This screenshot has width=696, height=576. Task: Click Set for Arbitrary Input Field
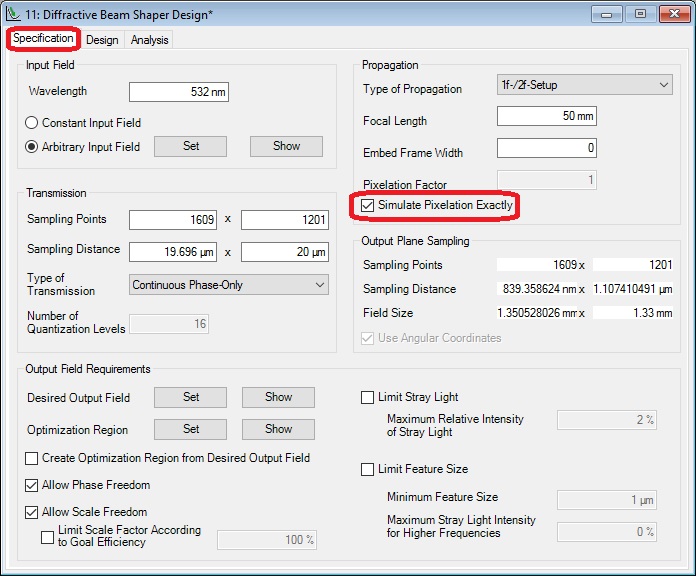pos(191,146)
